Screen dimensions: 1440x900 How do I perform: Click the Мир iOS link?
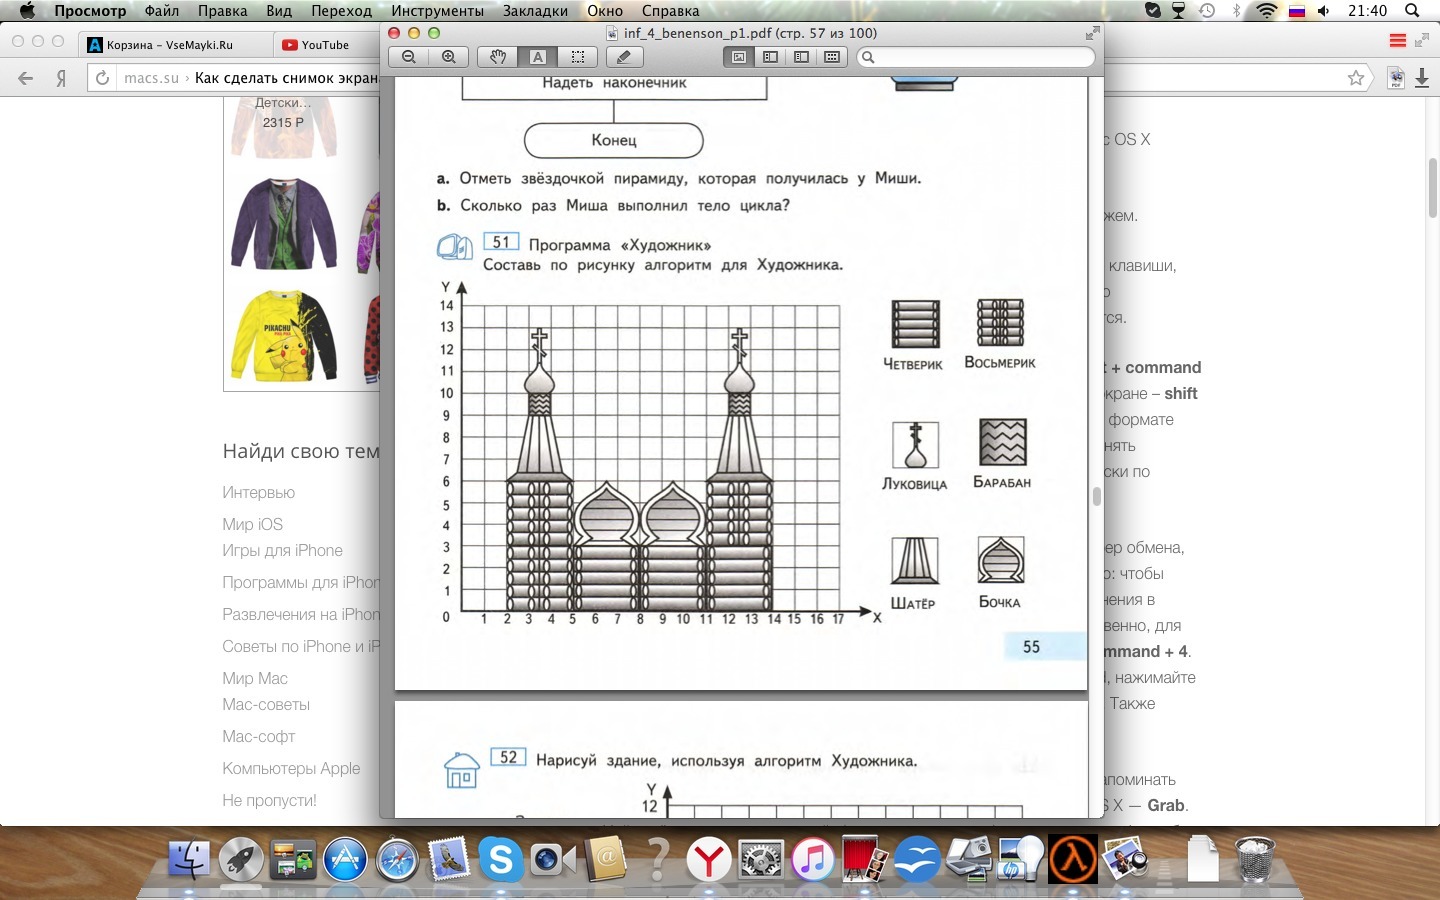(x=253, y=524)
